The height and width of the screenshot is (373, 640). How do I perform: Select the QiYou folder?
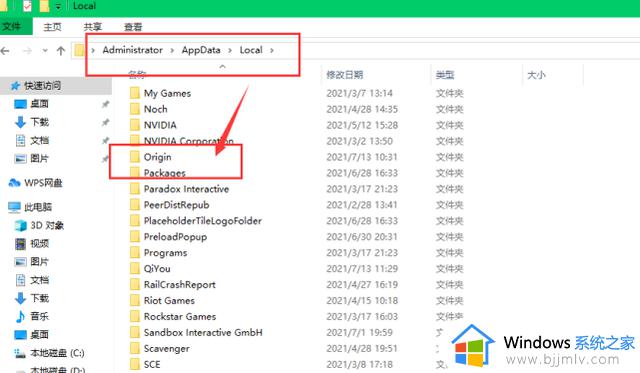(157, 269)
